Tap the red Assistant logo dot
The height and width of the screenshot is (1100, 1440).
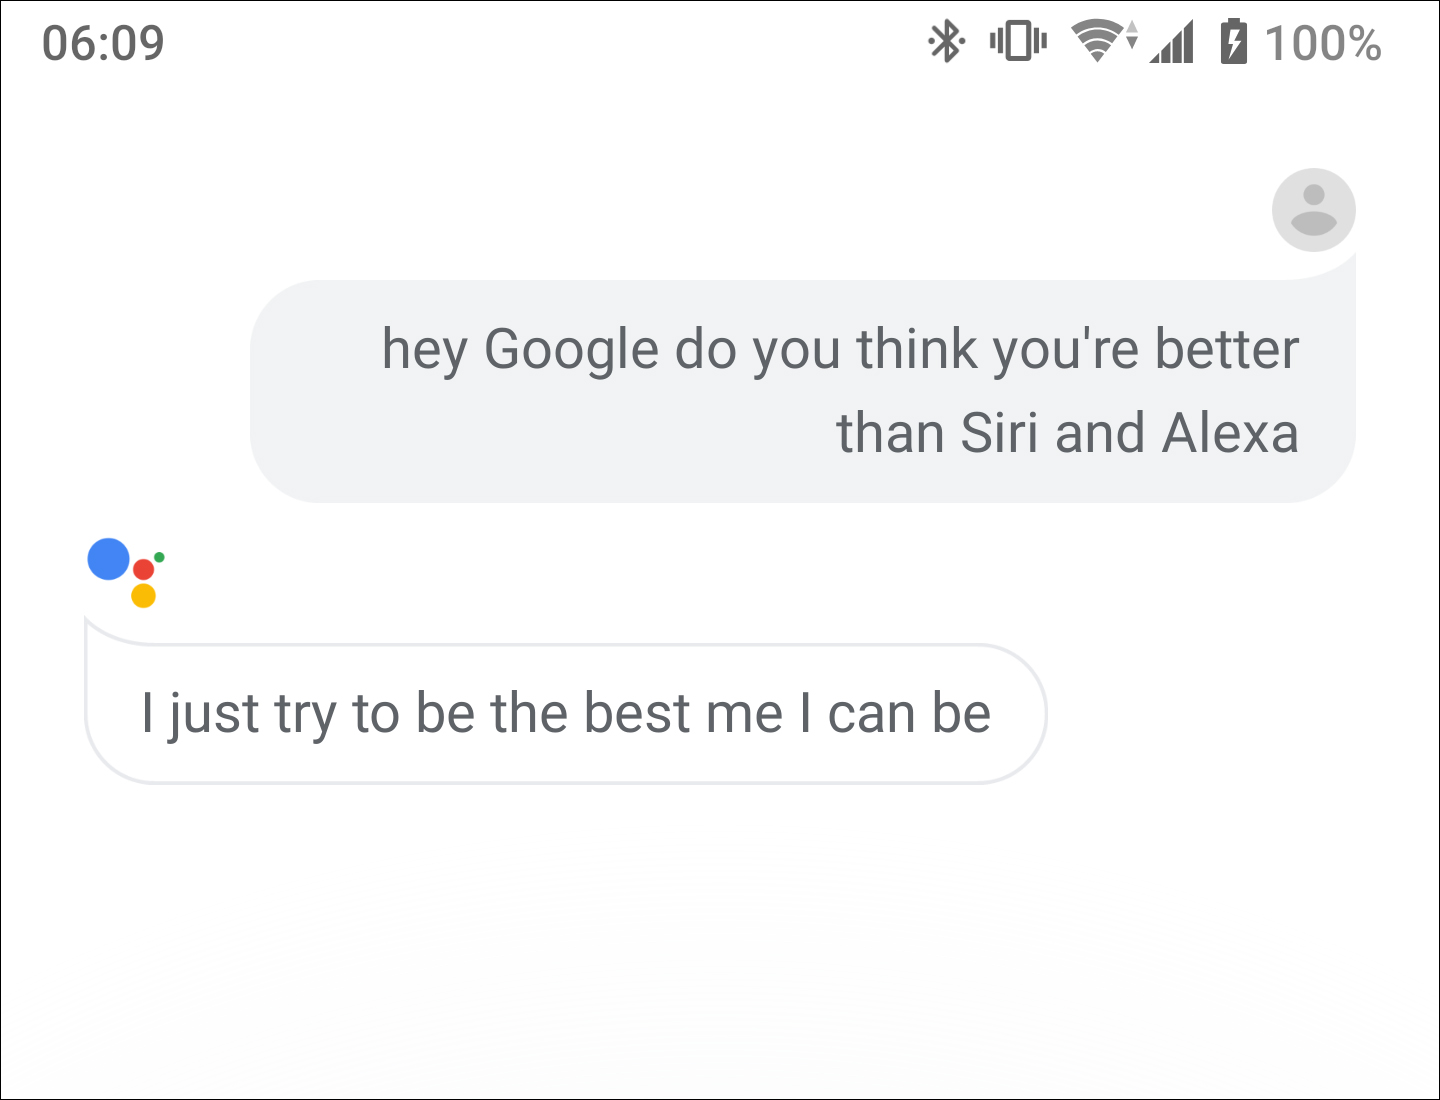click(x=143, y=569)
